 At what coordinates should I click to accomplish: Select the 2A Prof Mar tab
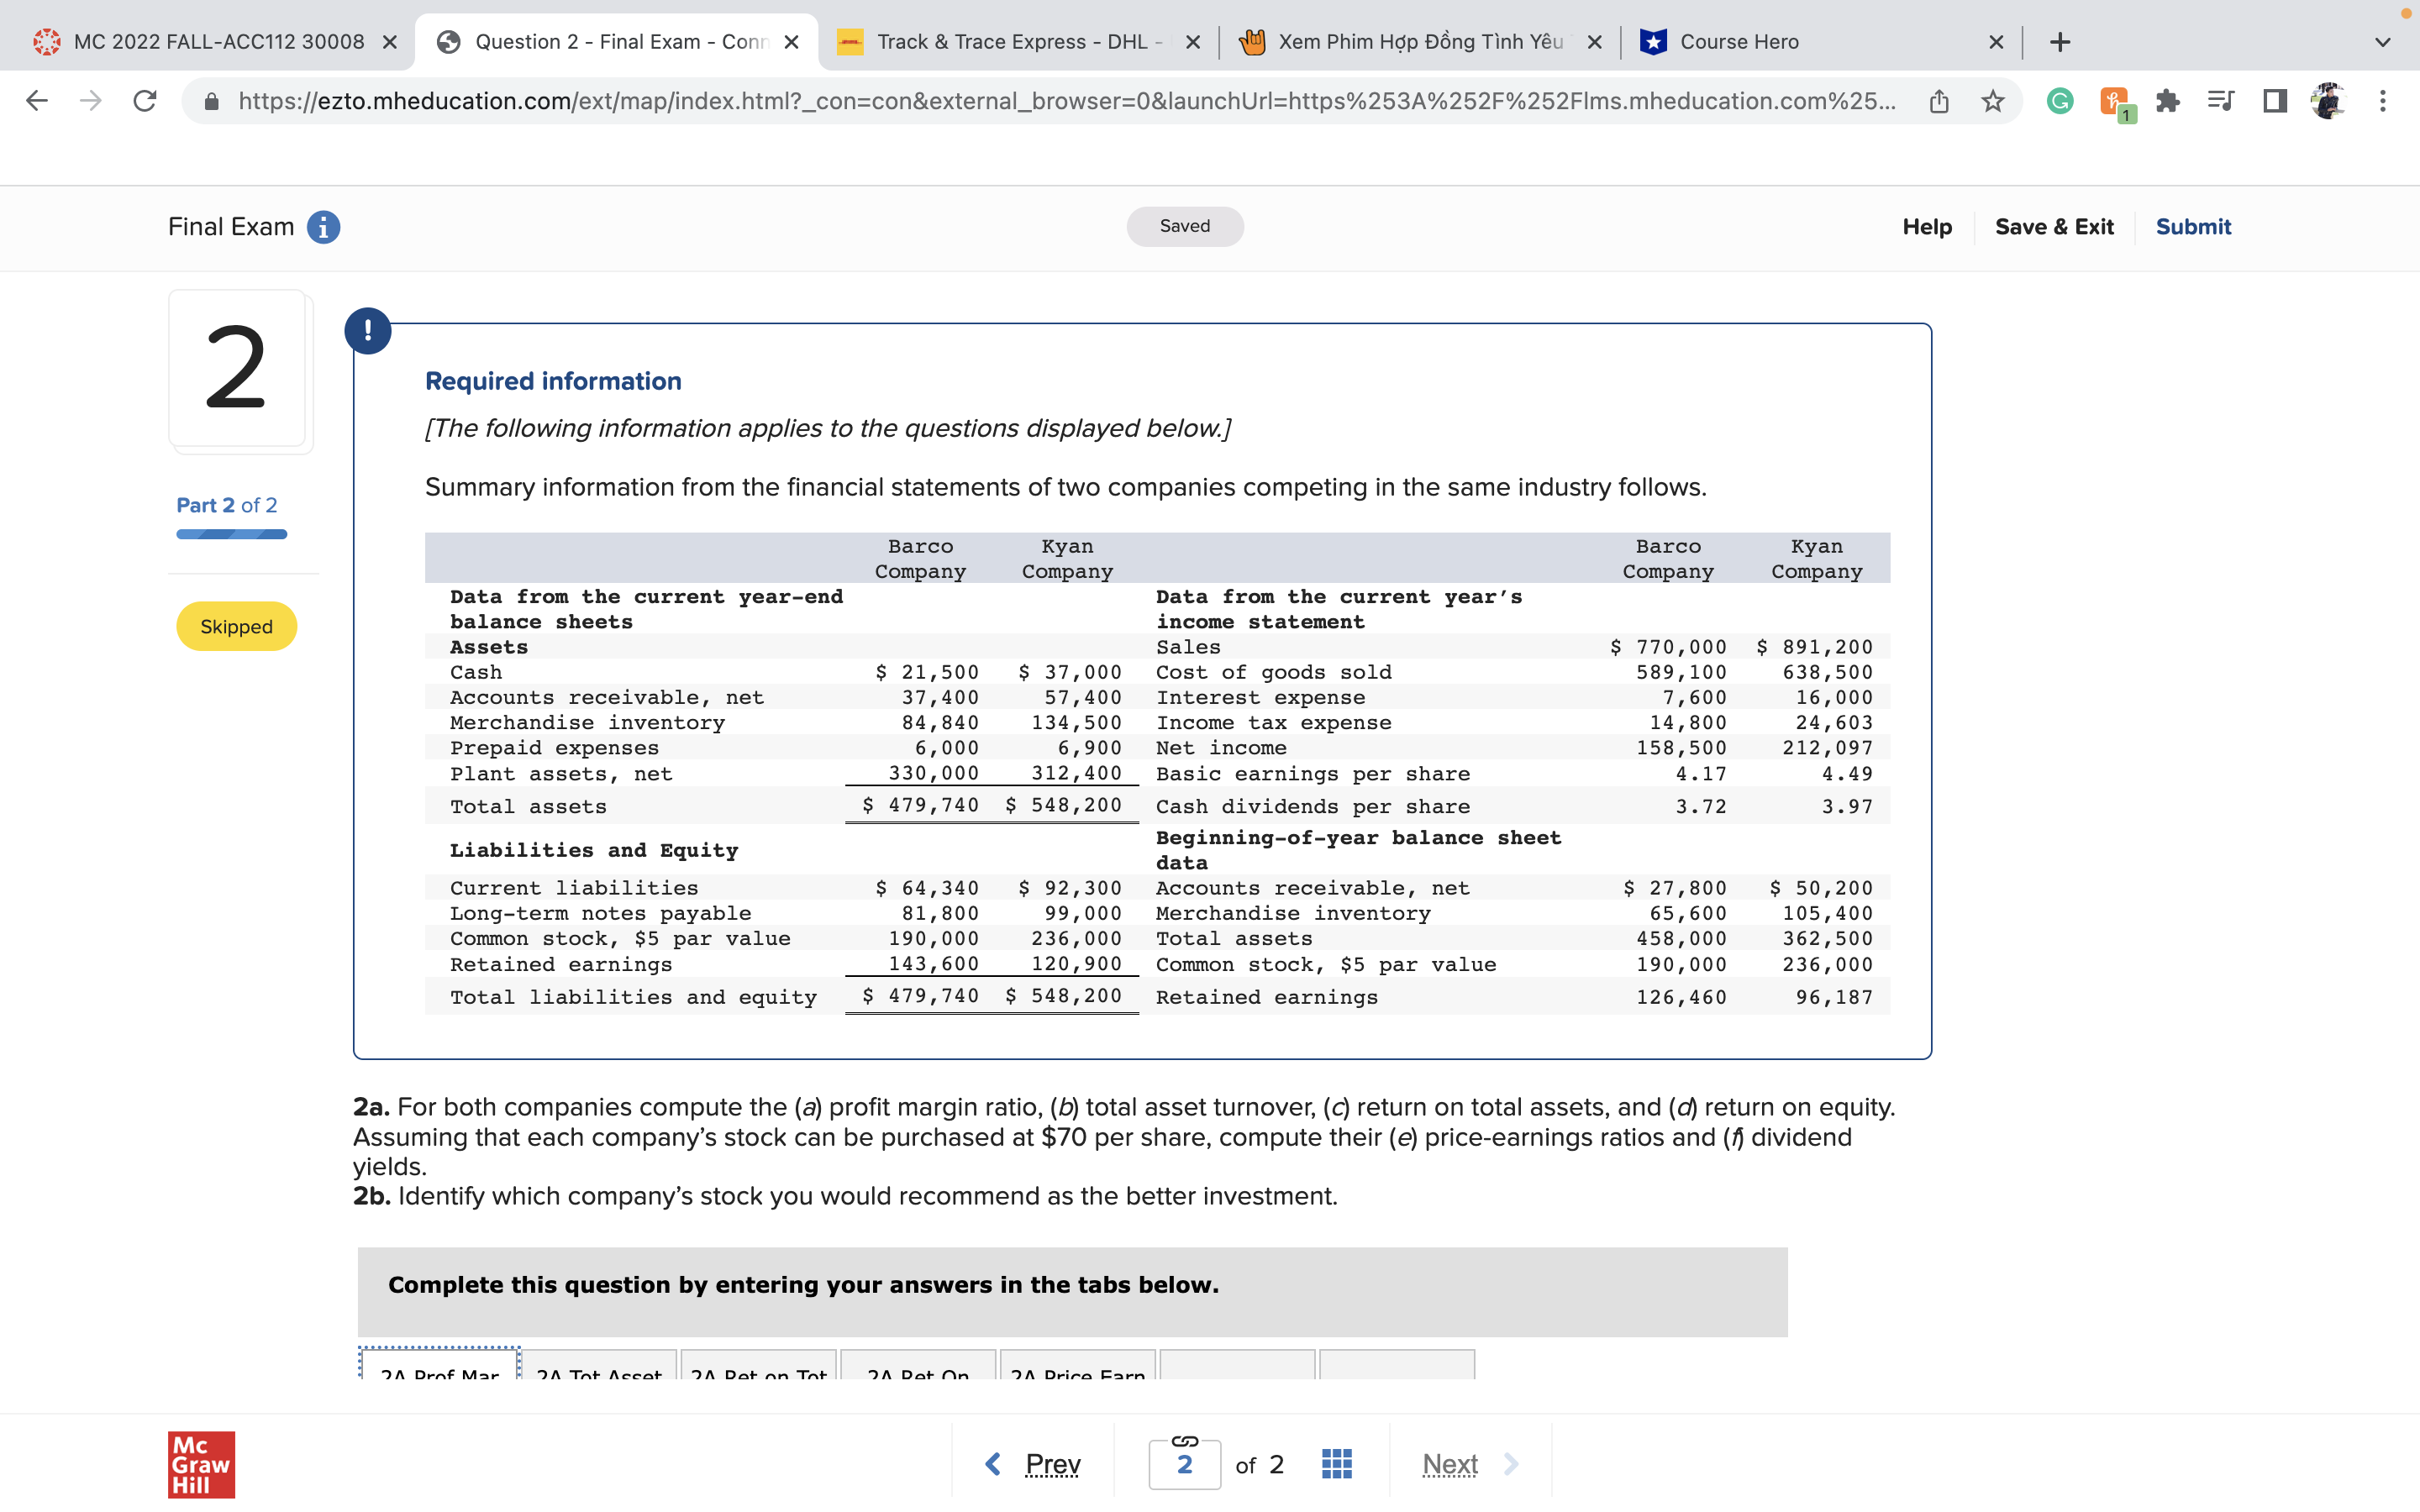[x=440, y=1370]
